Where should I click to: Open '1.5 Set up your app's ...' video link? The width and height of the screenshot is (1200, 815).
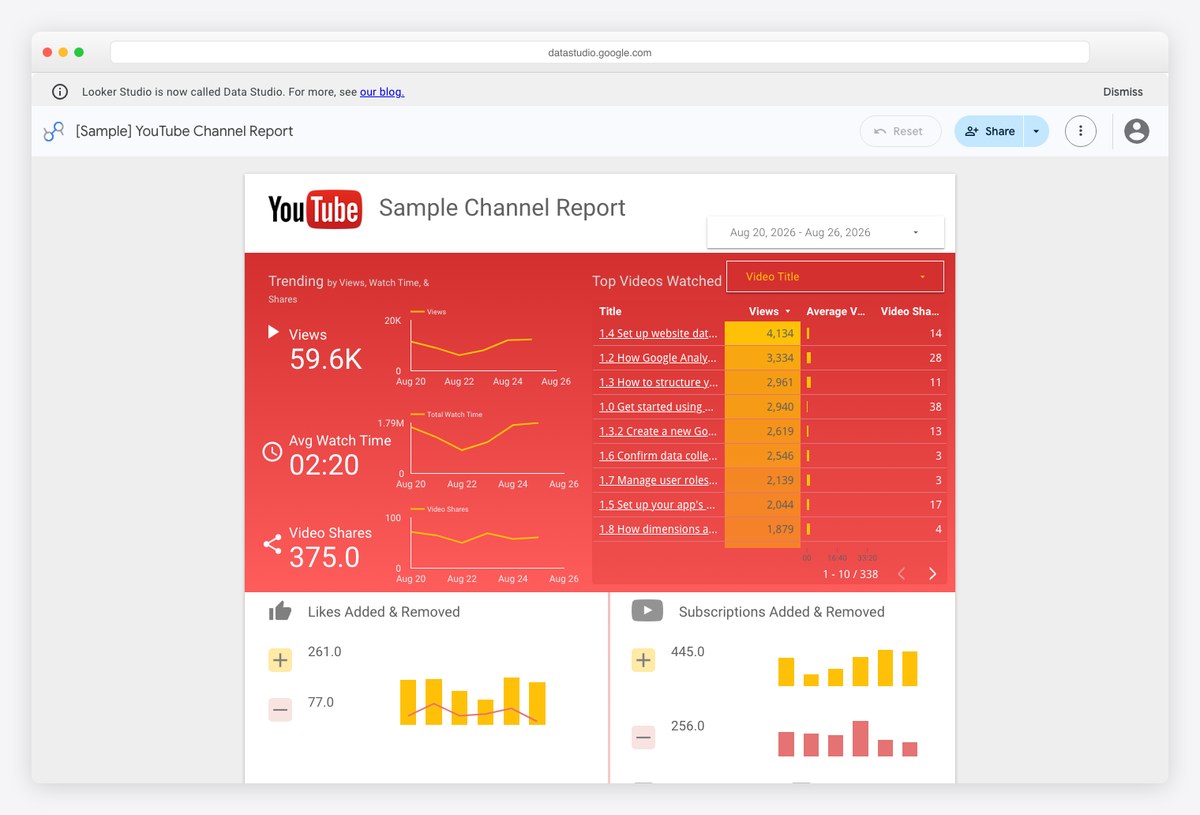click(x=658, y=505)
